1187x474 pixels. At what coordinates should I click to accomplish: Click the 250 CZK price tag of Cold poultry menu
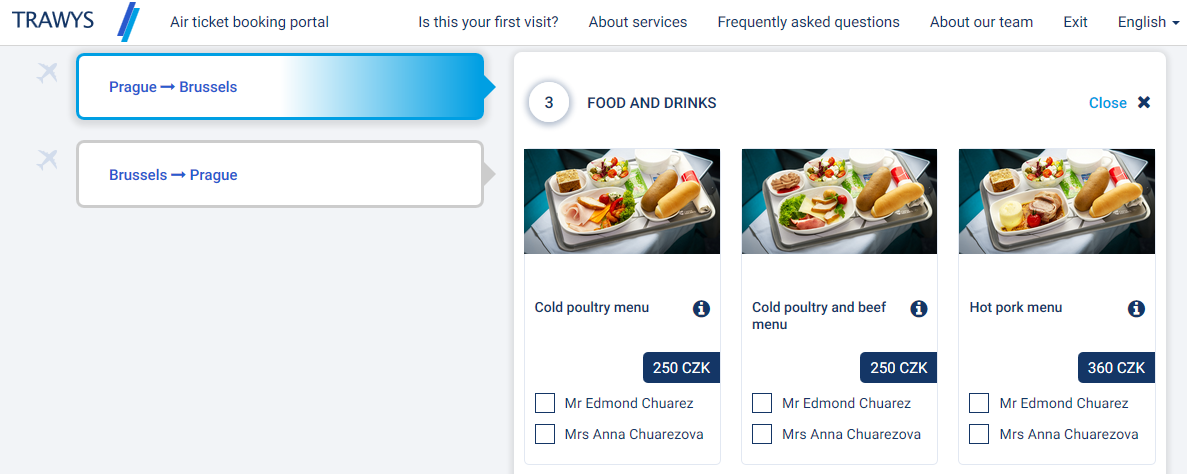pyautogui.click(x=681, y=368)
